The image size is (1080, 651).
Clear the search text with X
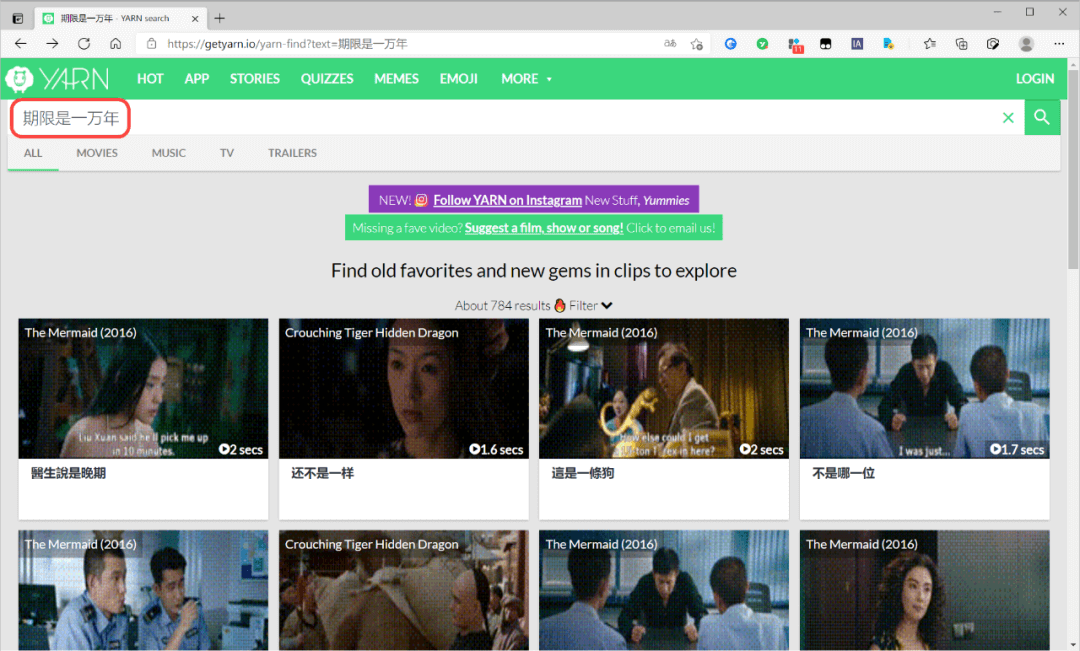pyautogui.click(x=1008, y=118)
